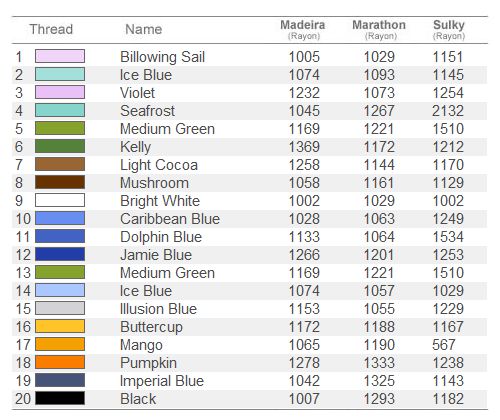The image size is (500, 420).
Task: Click the Name column header
Action: click(144, 29)
